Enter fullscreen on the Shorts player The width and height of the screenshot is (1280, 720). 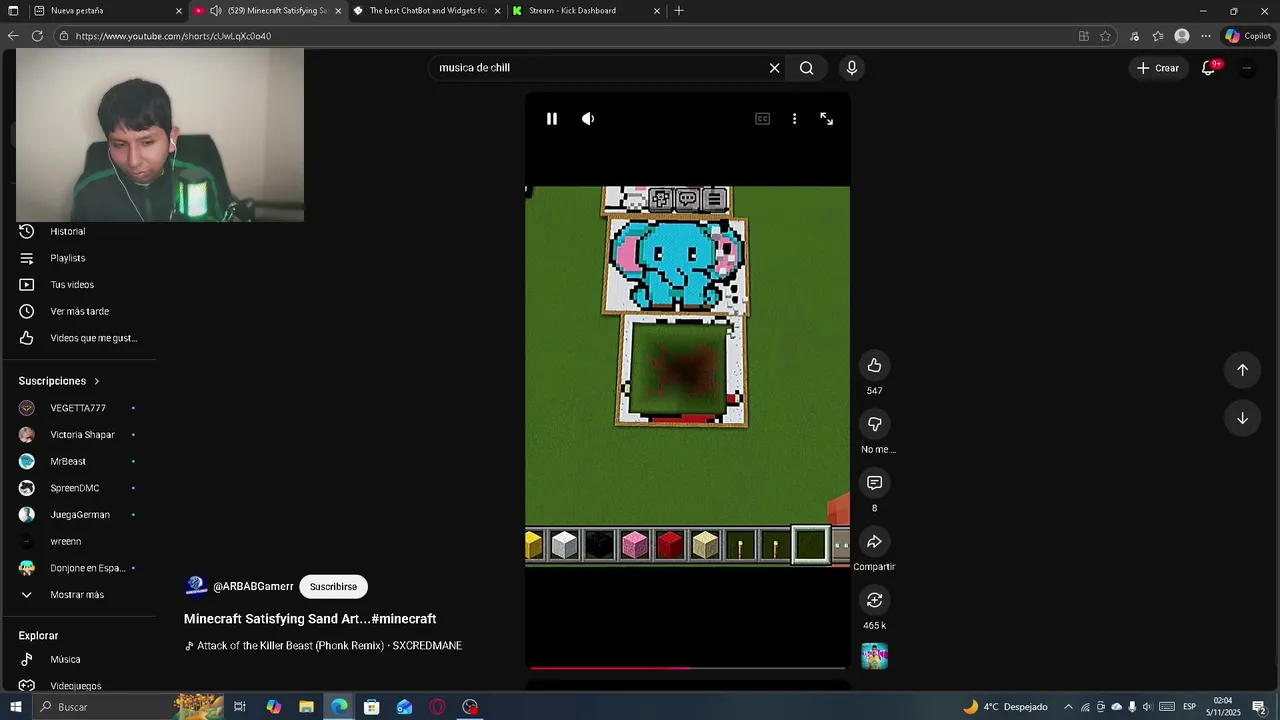point(826,119)
